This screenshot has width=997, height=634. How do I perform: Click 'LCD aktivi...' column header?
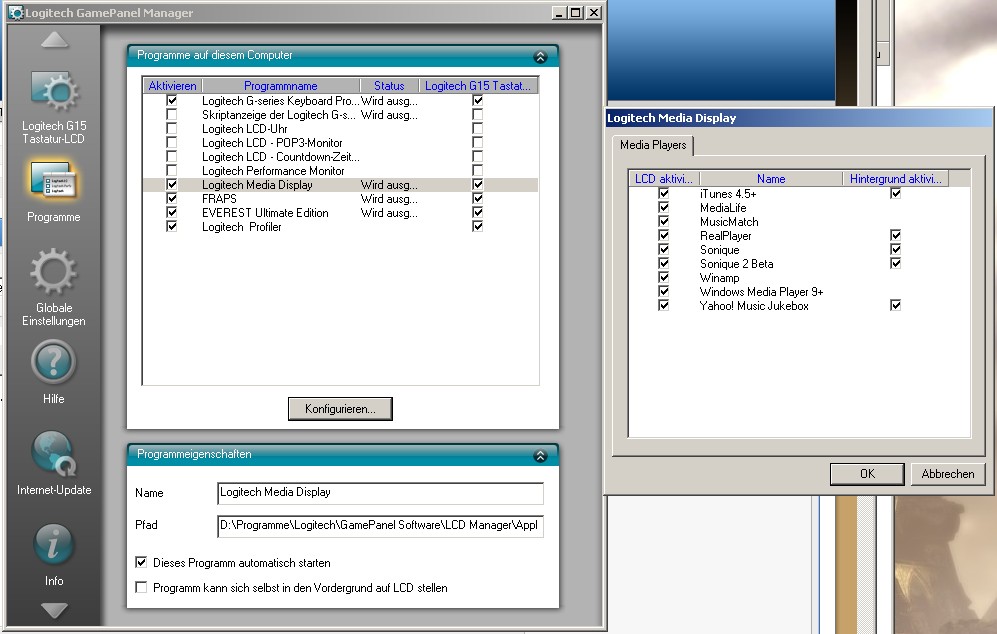[x=664, y=179]
